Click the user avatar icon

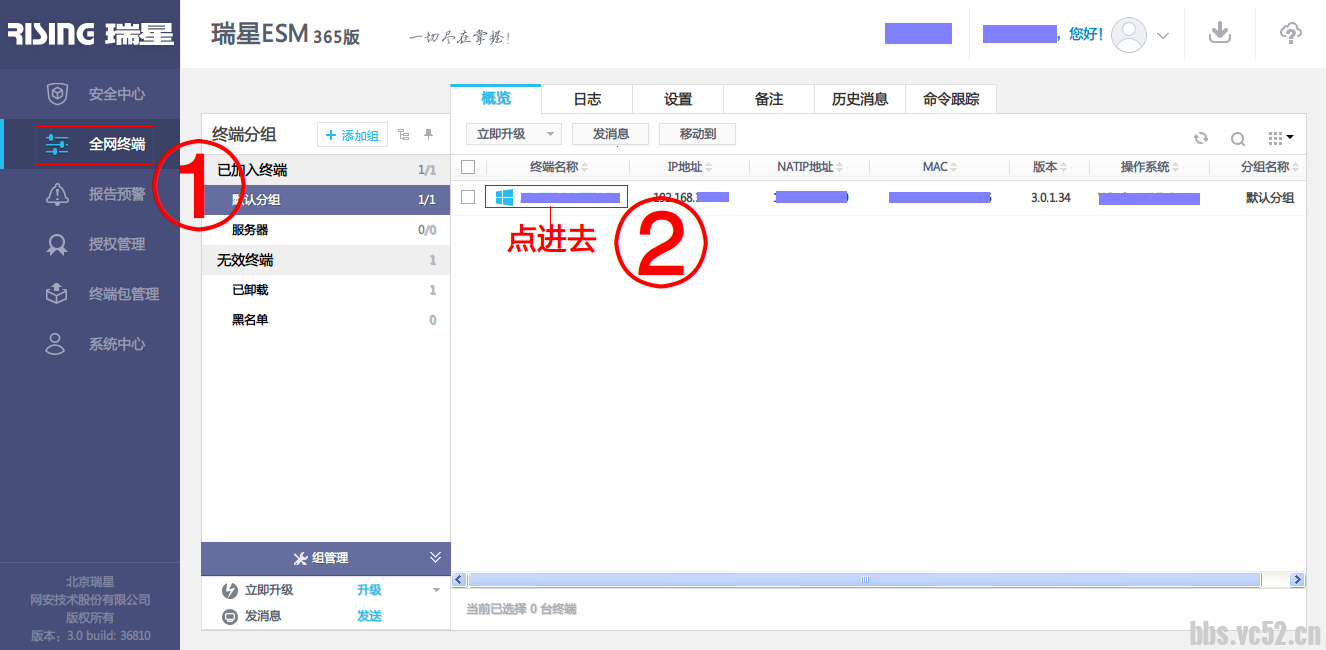coord(1129,35)
